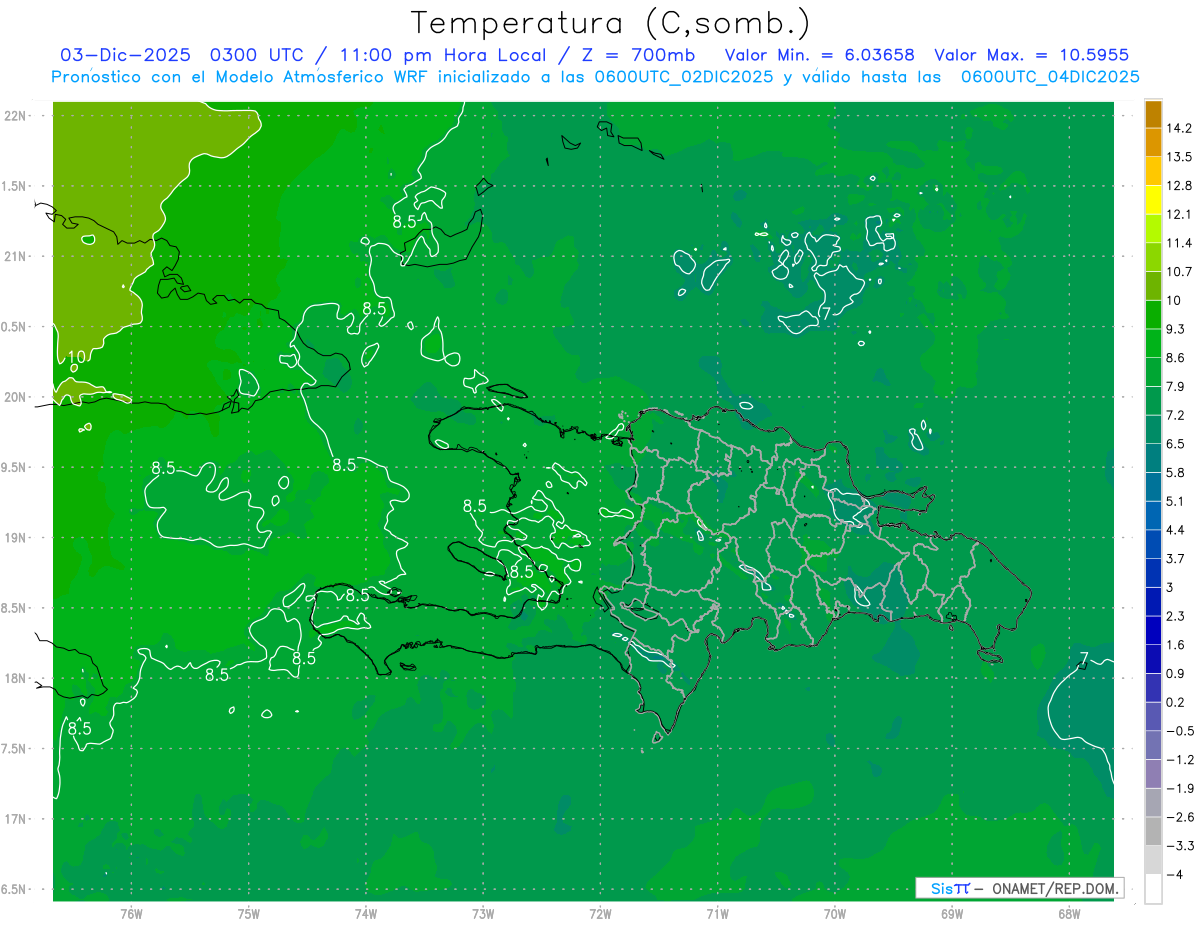Click longitude axis label "70W"
The height and width of the screenshot is (927, 1200).
click(x=835, y=914)
